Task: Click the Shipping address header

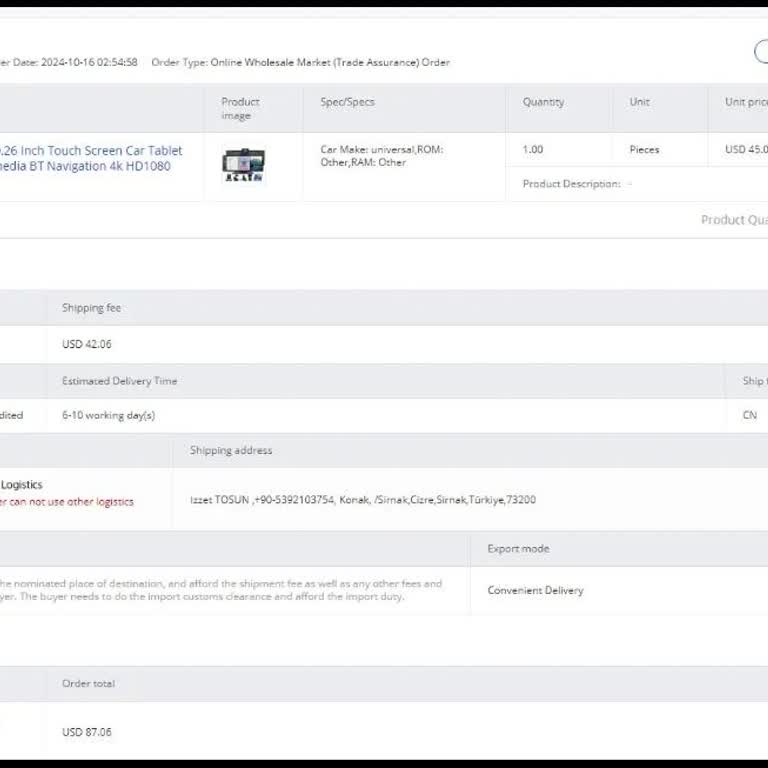Action: click(x=231, y=450)
